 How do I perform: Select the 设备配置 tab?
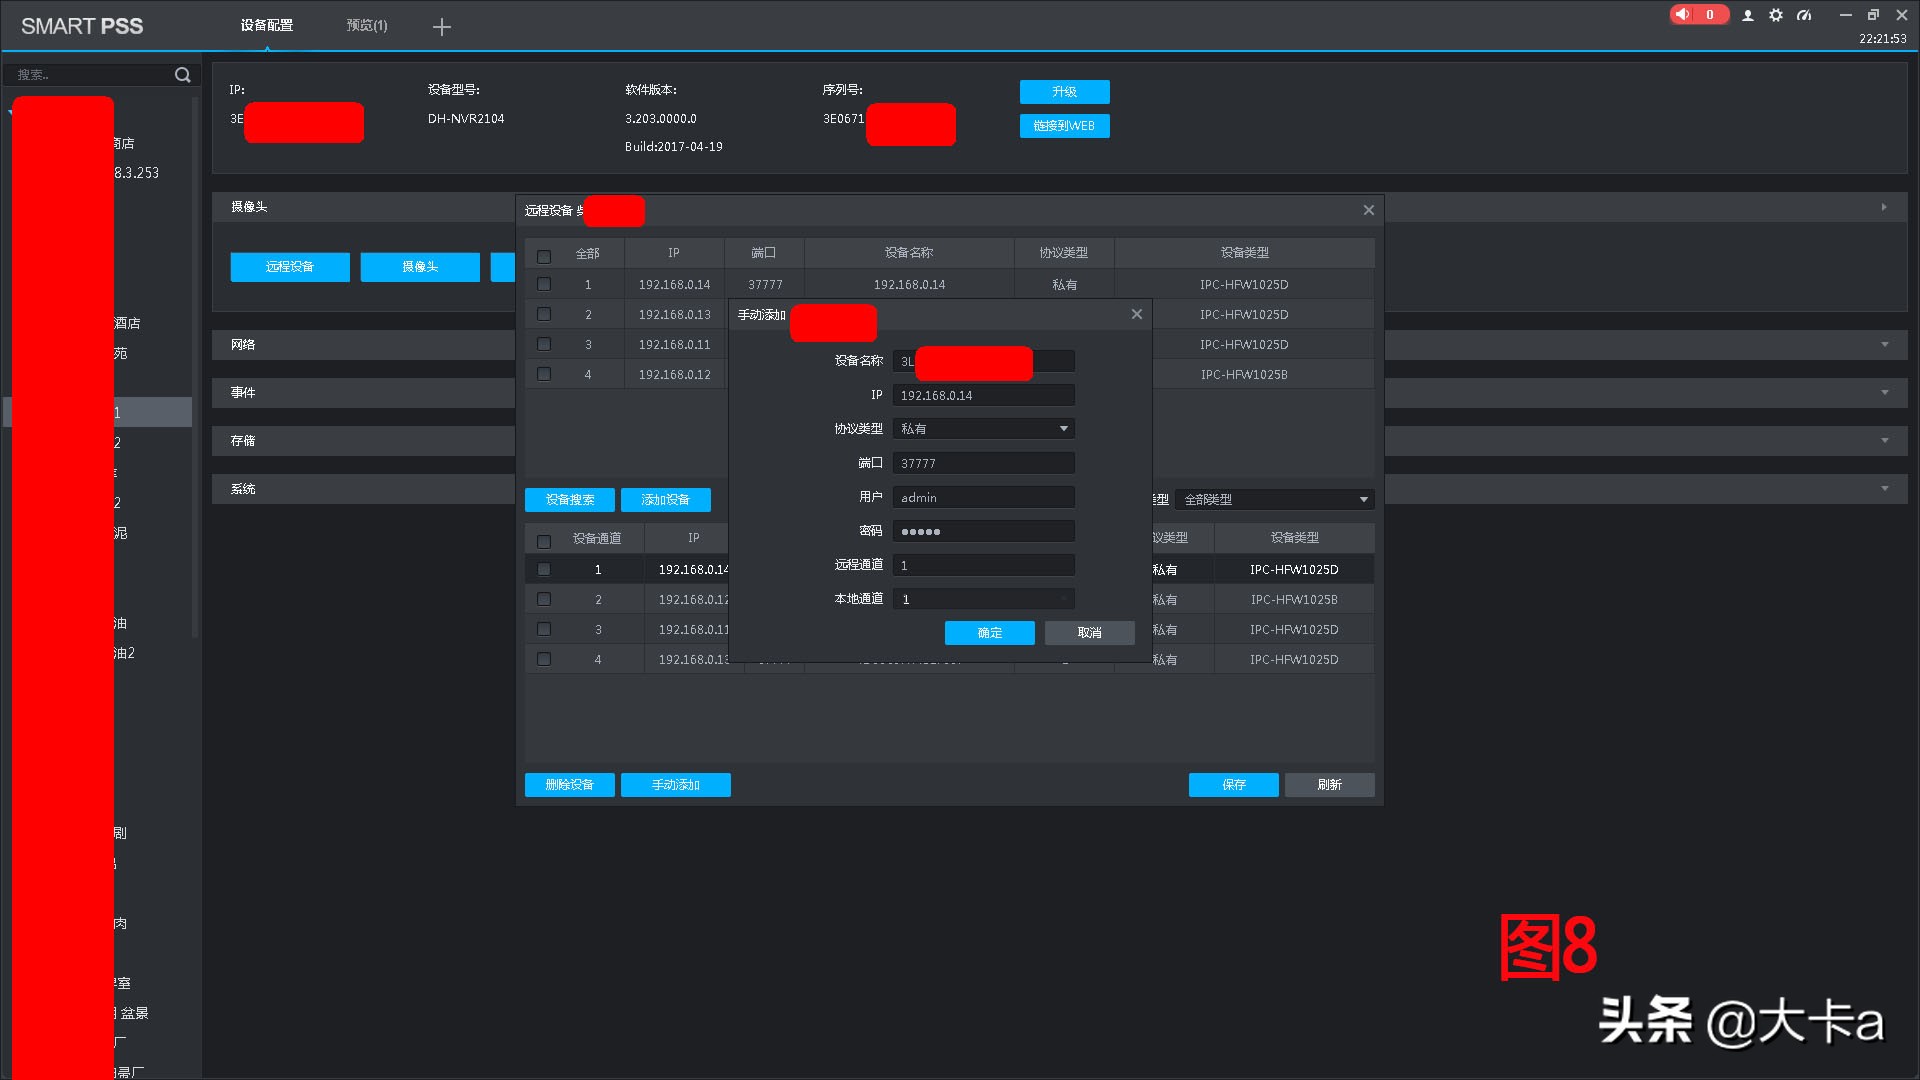coord(267,26)
